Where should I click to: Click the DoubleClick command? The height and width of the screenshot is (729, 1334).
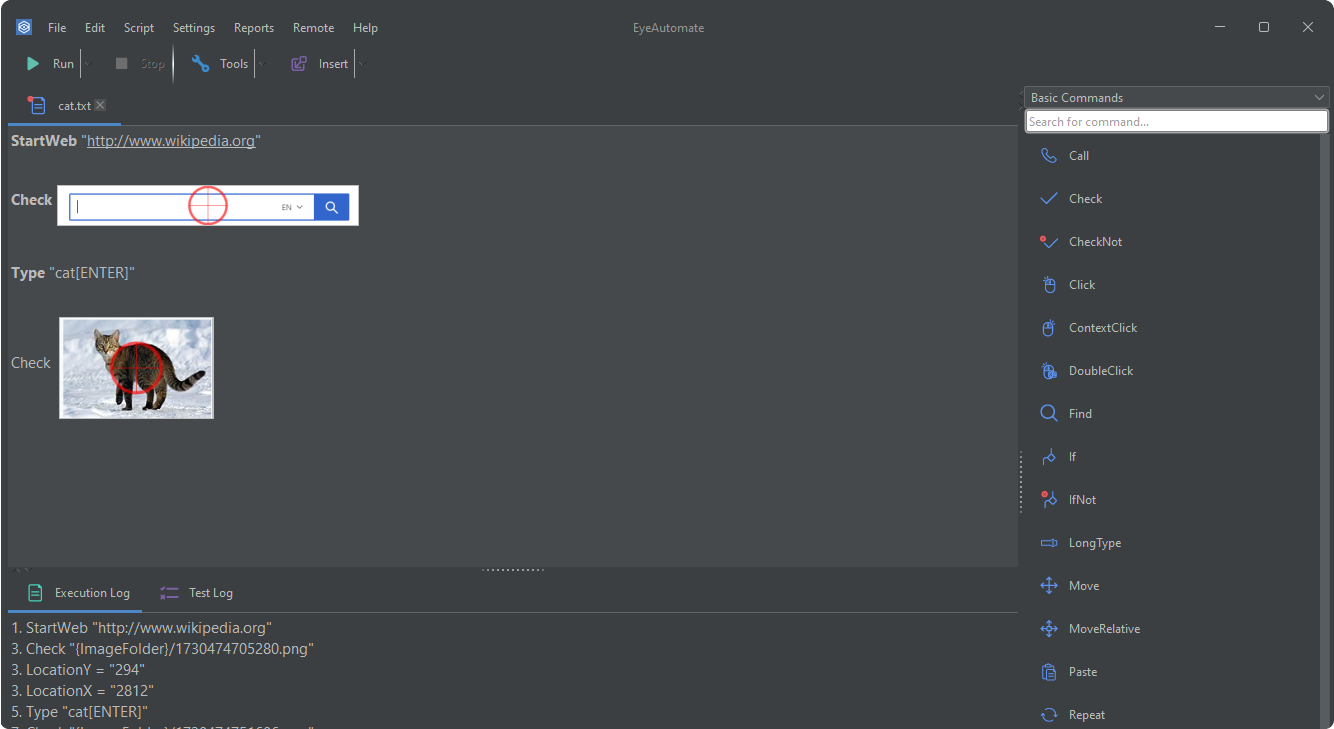tap(1100, 371)
